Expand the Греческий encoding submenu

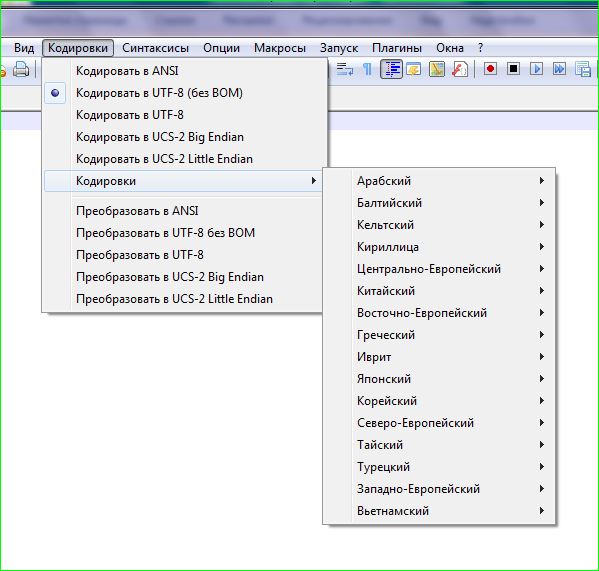click(x=439, y=335)
